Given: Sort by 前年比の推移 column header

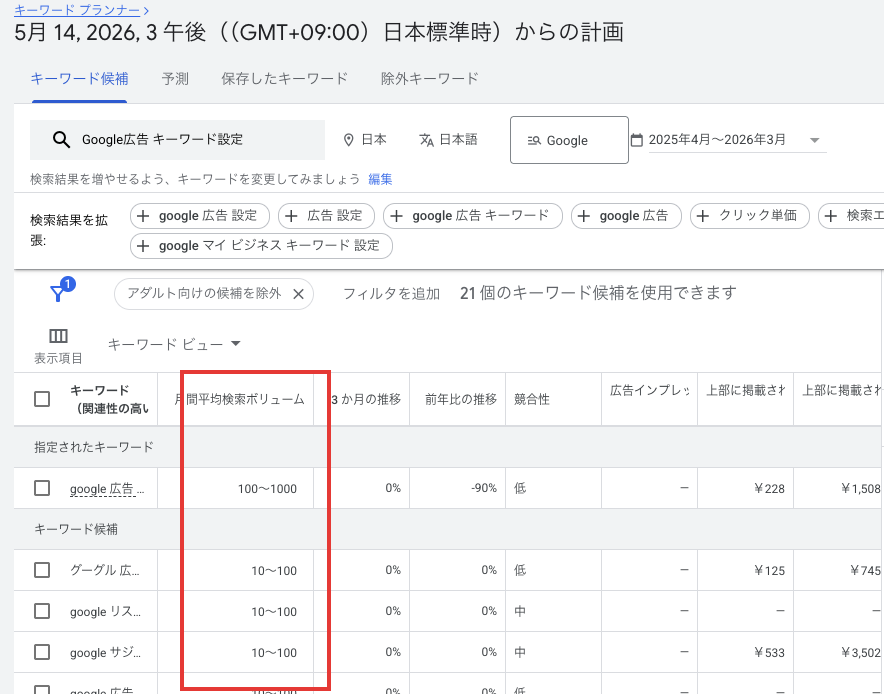Looking at the screenshot, I should 461,399.
